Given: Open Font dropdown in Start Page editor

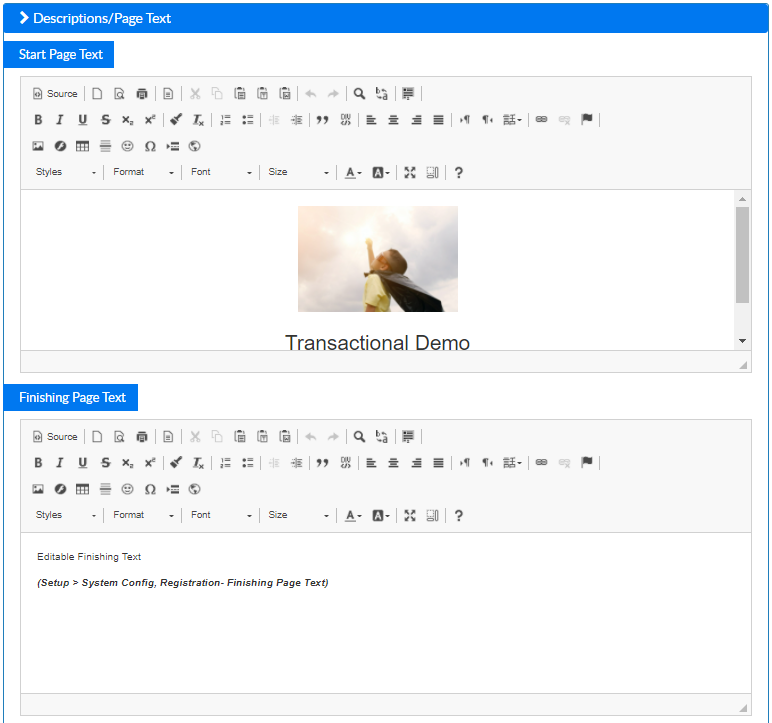Looking at the screenshot, I should (221, 172).
